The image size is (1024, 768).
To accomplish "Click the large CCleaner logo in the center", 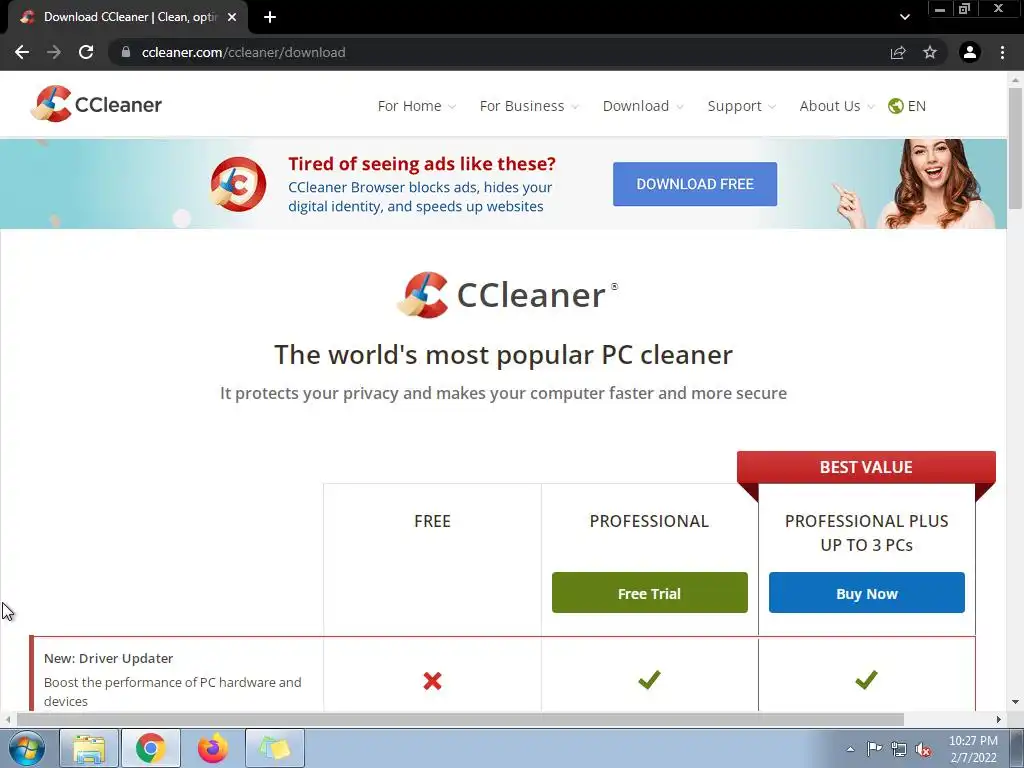I will [x=507, y=295].
